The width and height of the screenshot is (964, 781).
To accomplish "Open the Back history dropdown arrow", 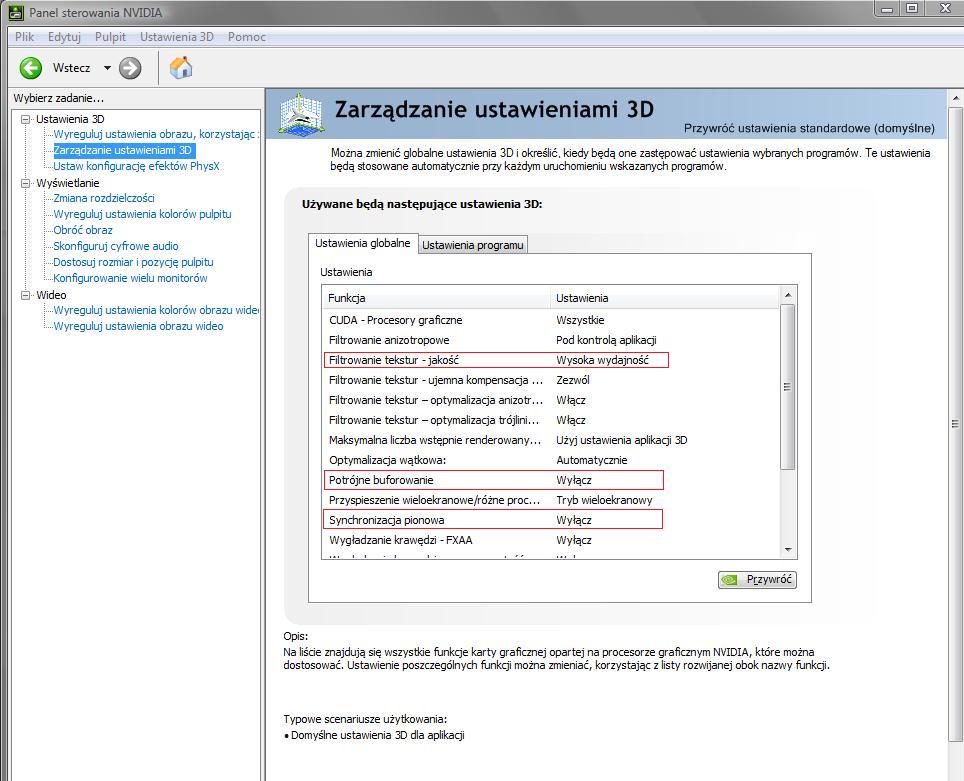I will pos(107,68).
